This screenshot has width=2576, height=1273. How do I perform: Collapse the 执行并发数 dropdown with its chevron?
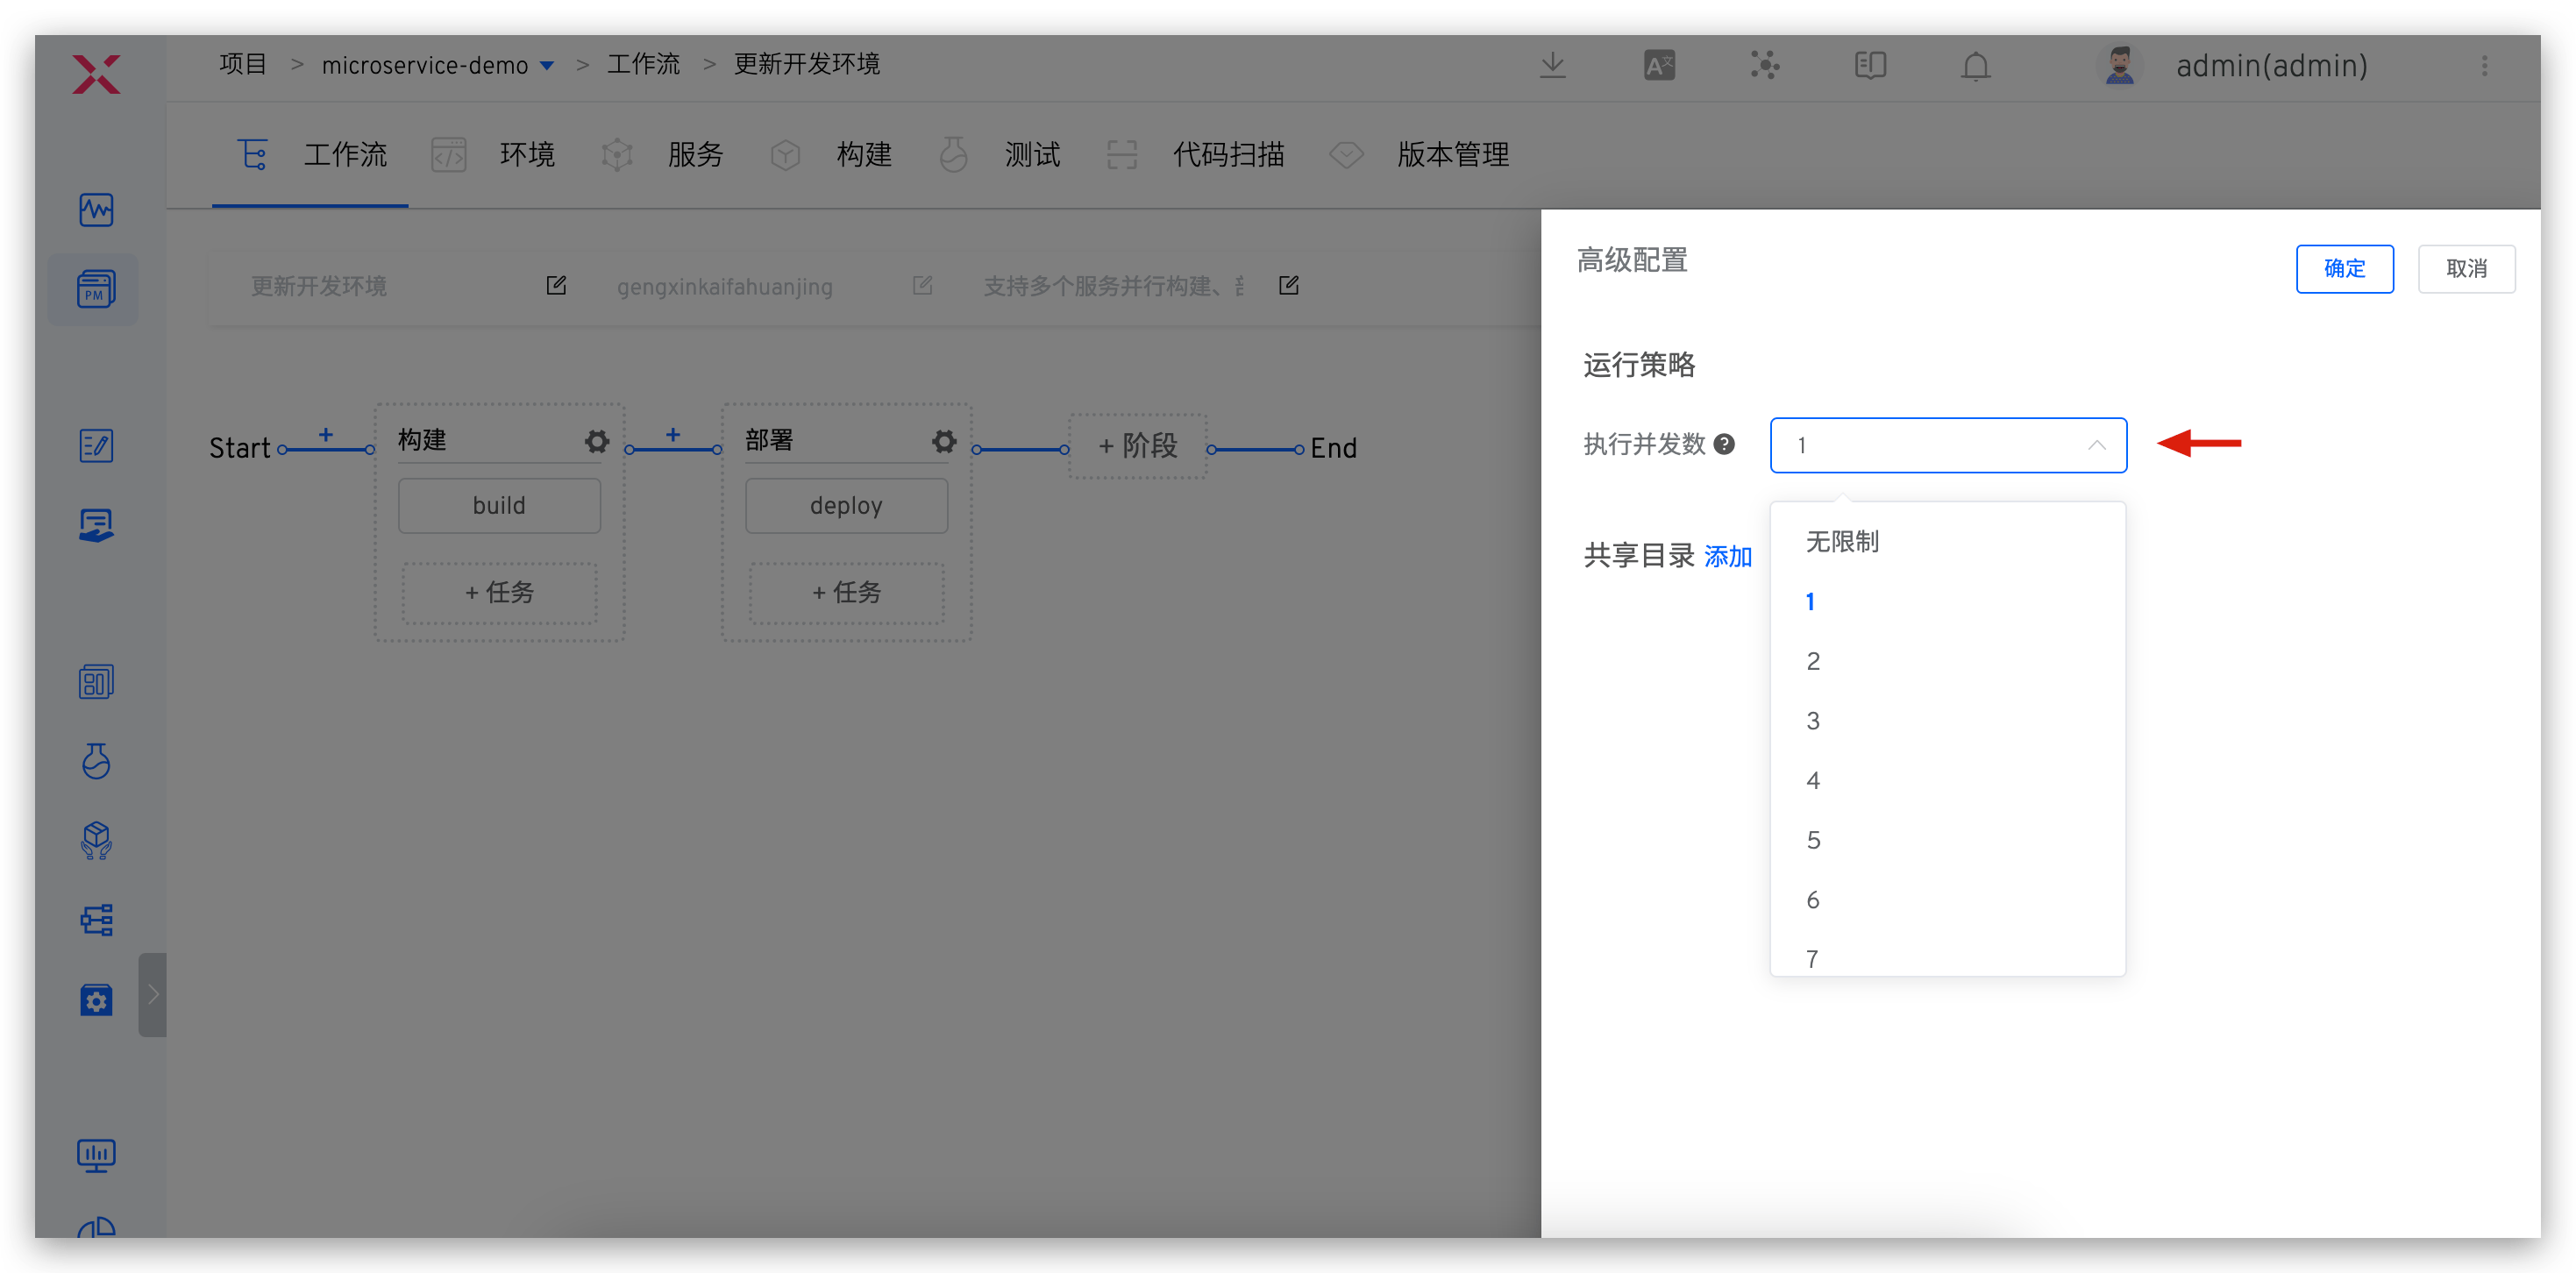coord(2097,445)
